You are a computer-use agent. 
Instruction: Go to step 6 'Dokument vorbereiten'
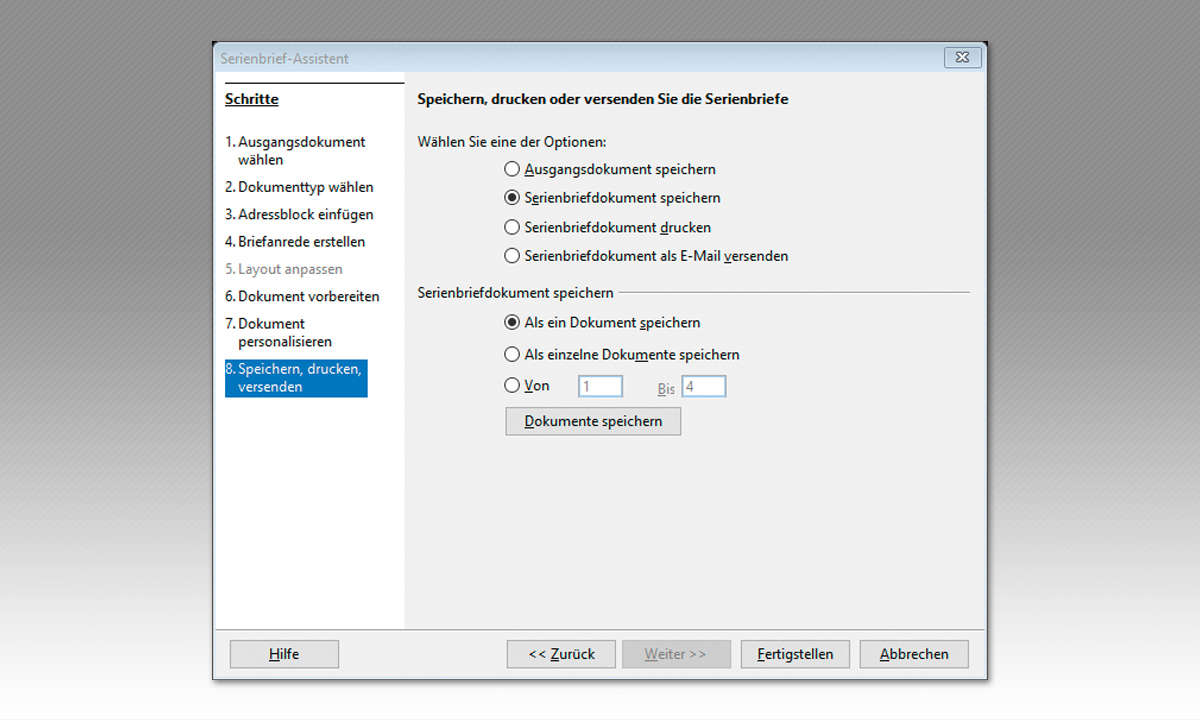point(302,297)
